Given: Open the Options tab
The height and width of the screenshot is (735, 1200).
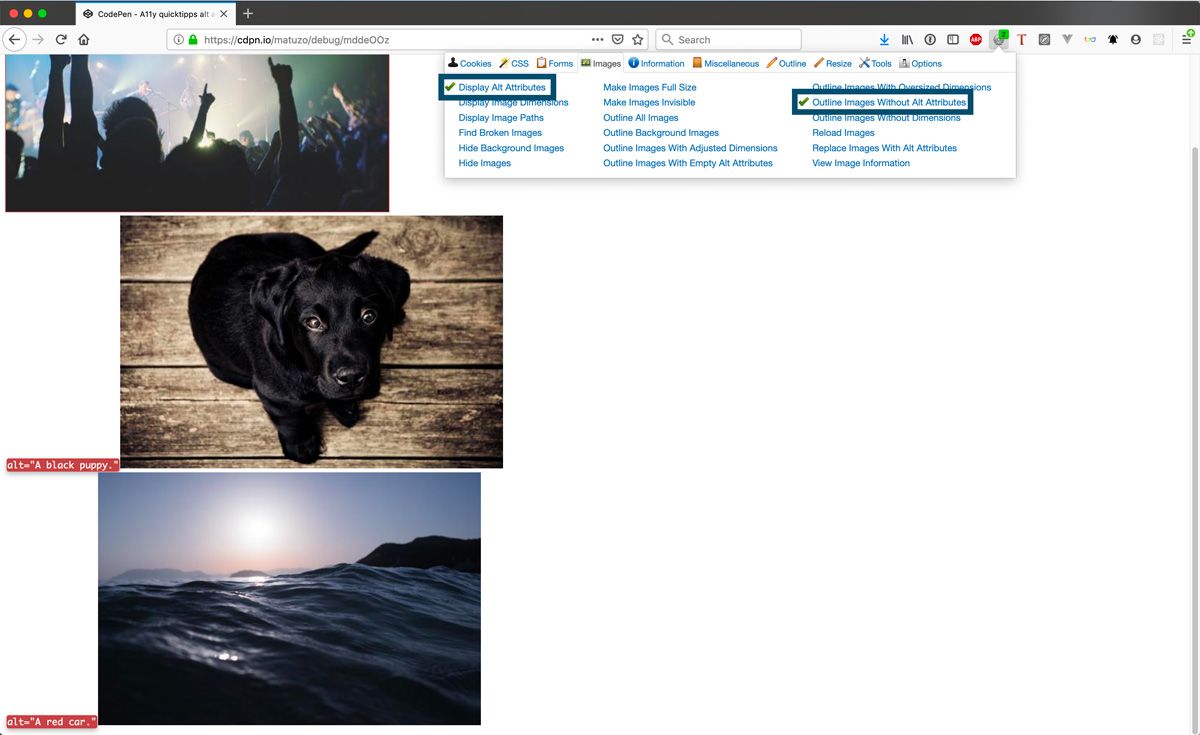Looking at the screenshot, I should point(921,63).
